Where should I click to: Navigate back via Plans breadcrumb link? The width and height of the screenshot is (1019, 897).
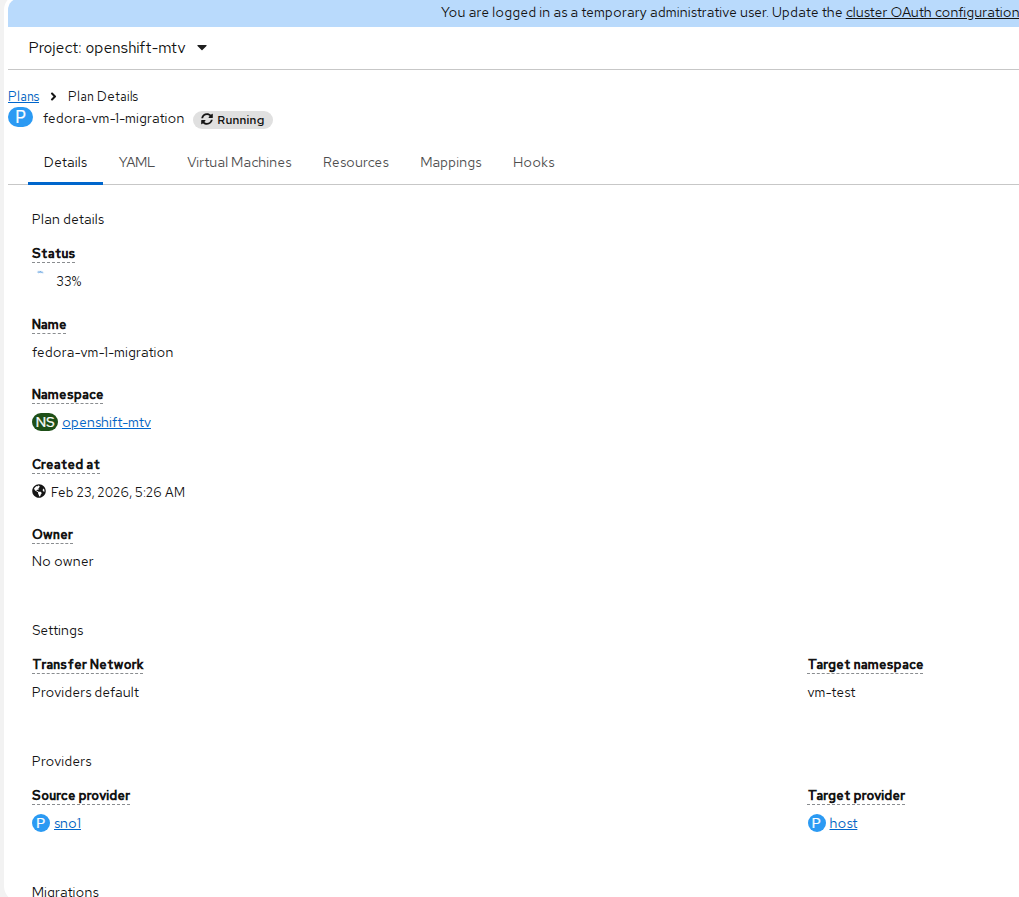[24, 97]
